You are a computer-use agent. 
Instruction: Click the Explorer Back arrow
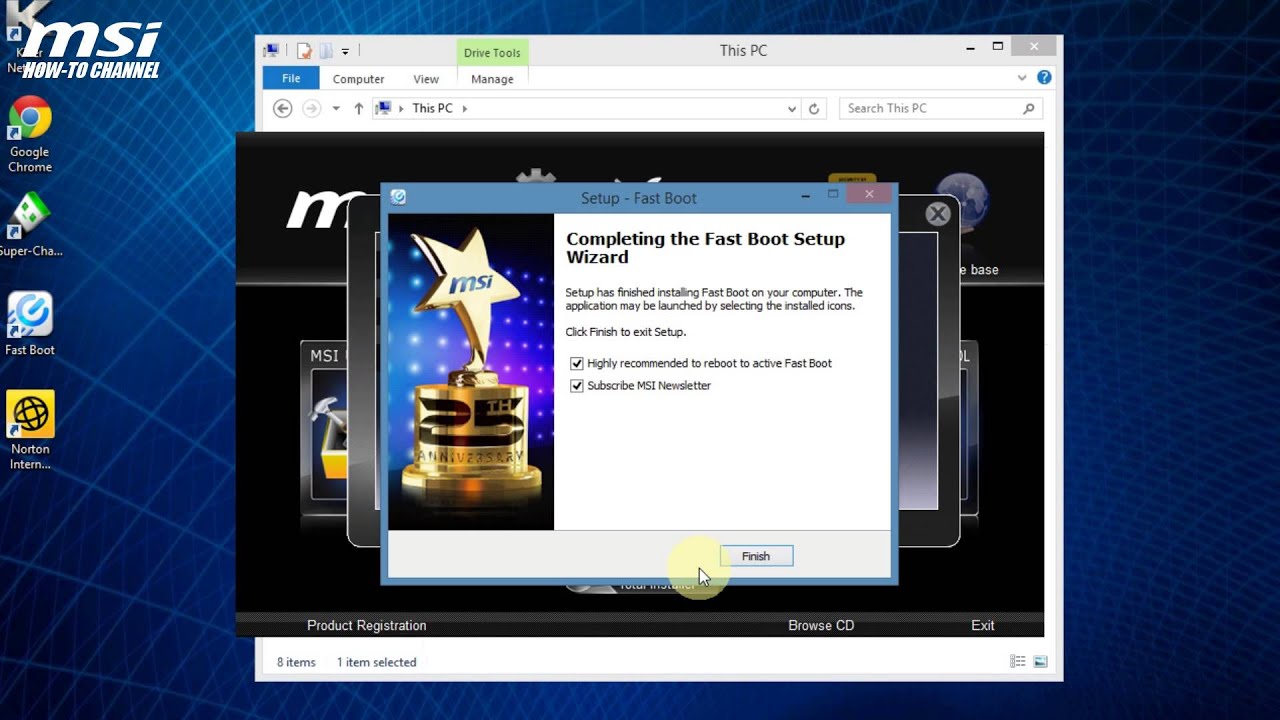point(283,108)
